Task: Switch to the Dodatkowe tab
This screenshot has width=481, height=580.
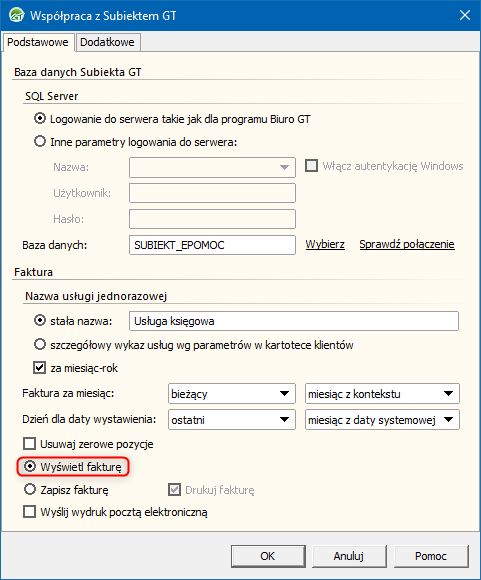Action: coord(107,42)
